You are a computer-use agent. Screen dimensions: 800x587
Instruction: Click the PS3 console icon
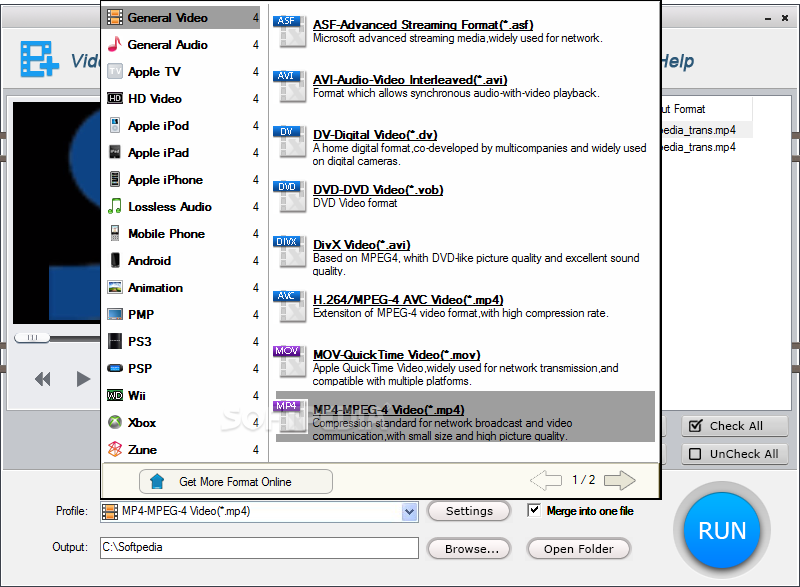coord(115,341)
